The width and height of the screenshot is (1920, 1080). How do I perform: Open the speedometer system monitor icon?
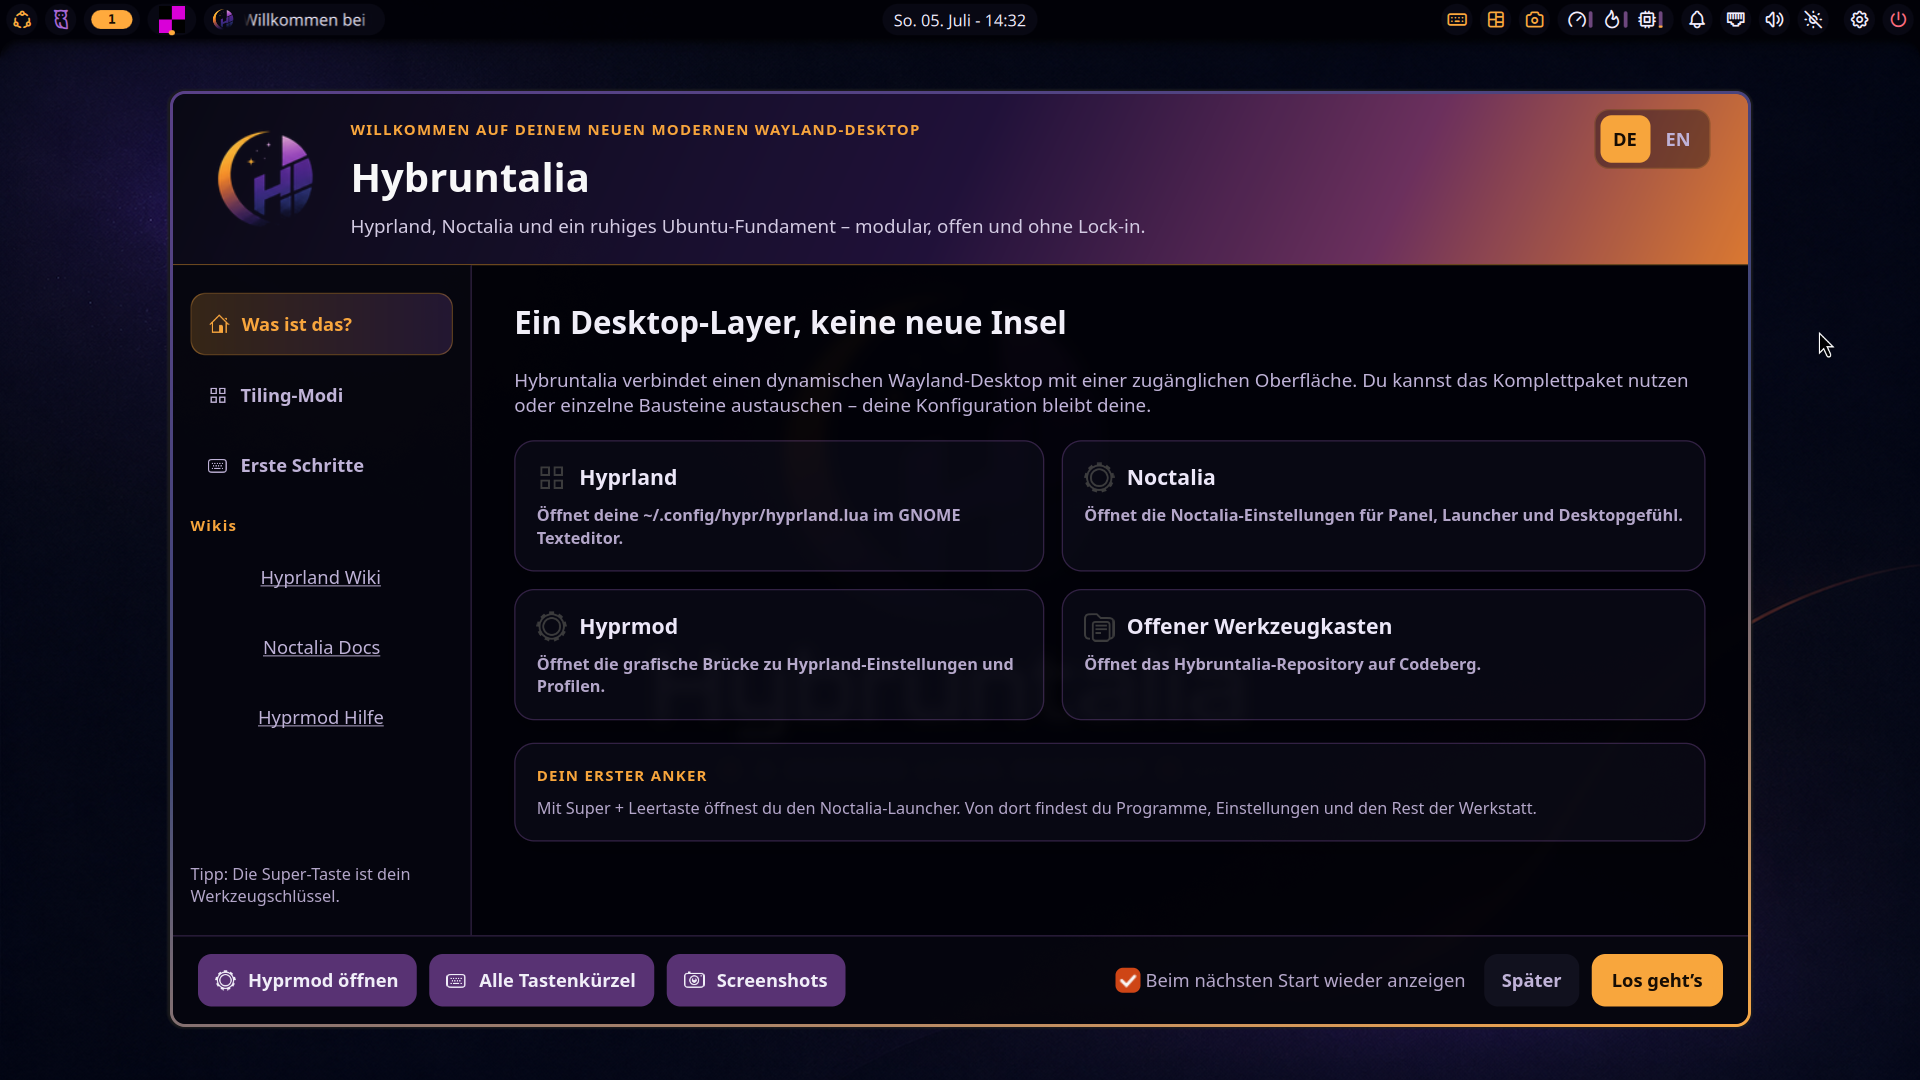(1578, 20)
